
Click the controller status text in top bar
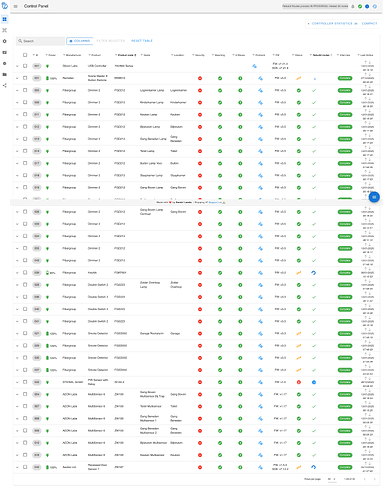coord(315,6)
